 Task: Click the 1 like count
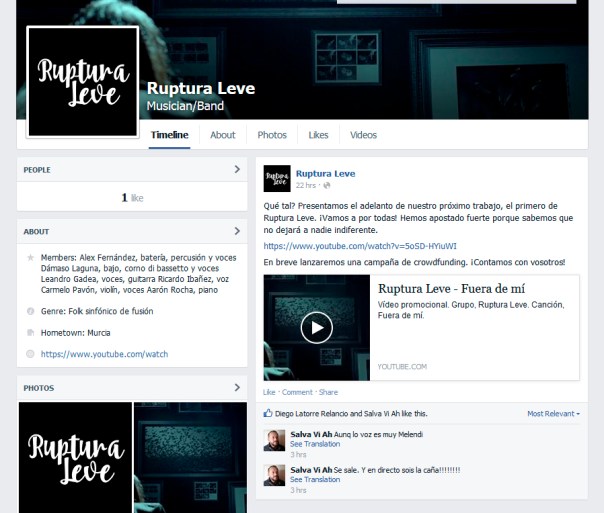point(133,198)
